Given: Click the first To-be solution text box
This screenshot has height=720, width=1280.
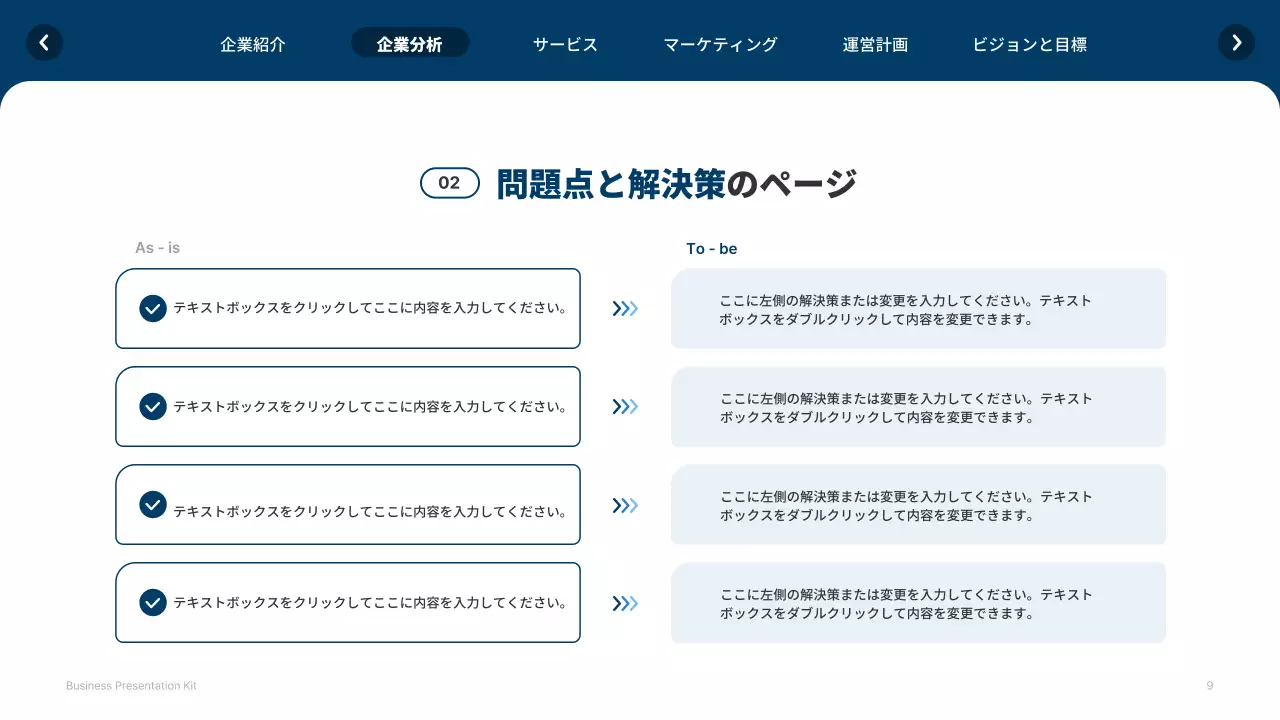Looking at the screenshot, I should click(918, 308).
